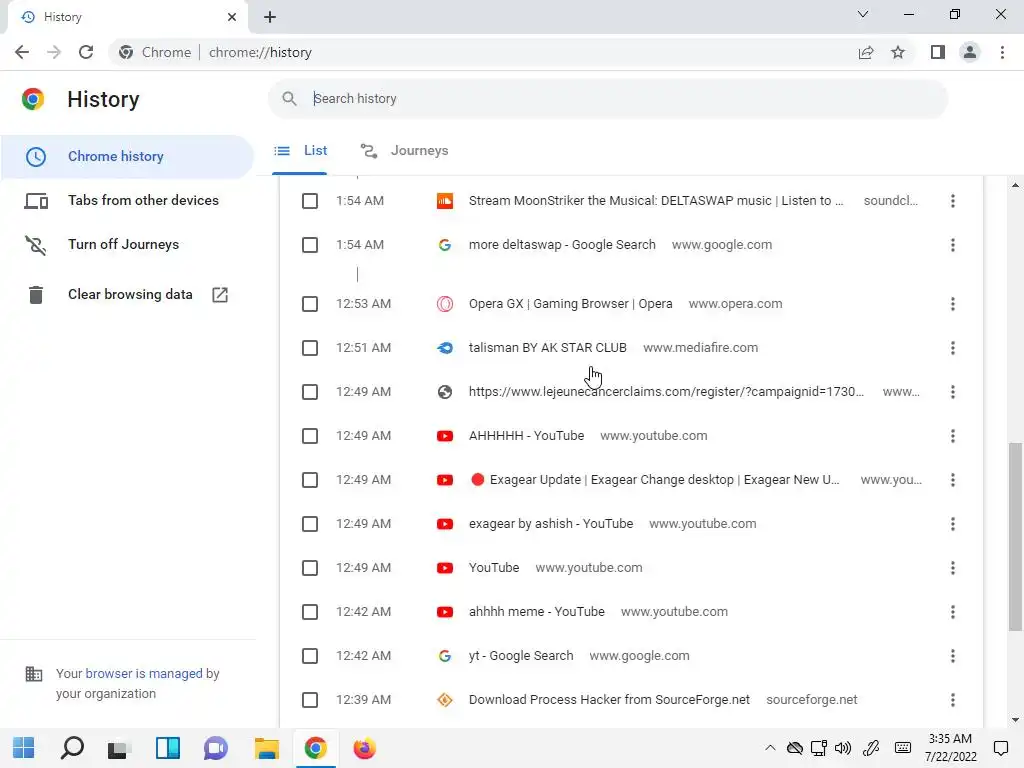This screenshot has width=1024, height=768.
Task: Click MediaFire favicon of talisman entry
Action: pyautogui.click(x=445, y=348)
